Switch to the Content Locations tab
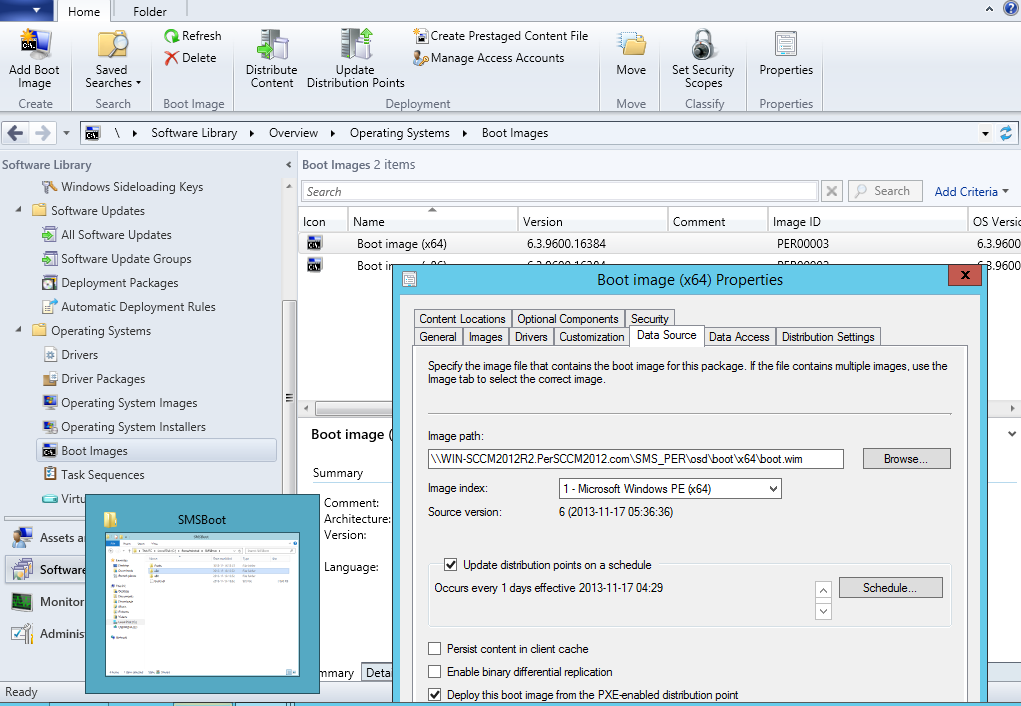 (462, 318)
